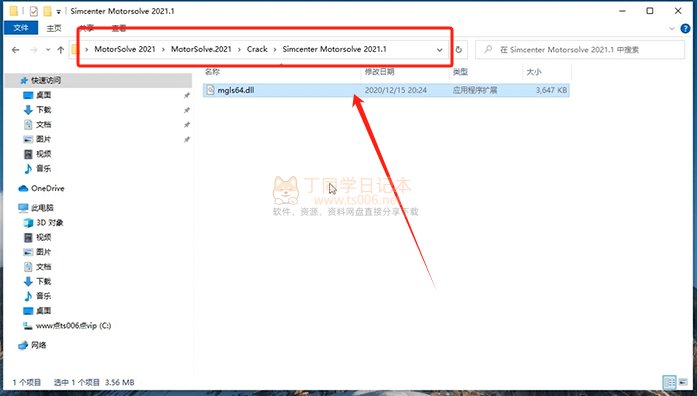Open the 文件 ribbon tab

click(20, 28)
